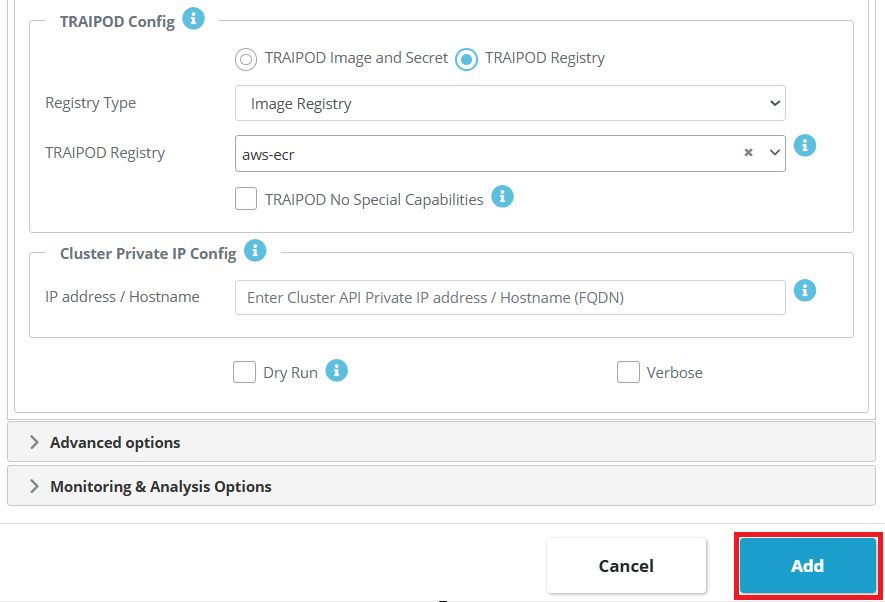Select the TRAIPOD Registry radio option
This screenshot has height=602, width=885.
(466, 59)
